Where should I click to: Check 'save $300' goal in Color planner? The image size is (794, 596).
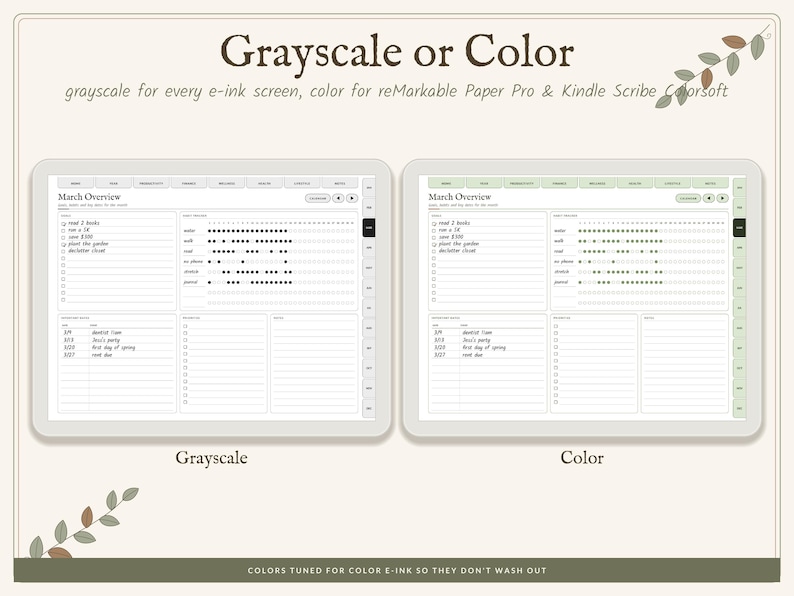[434, 237]
